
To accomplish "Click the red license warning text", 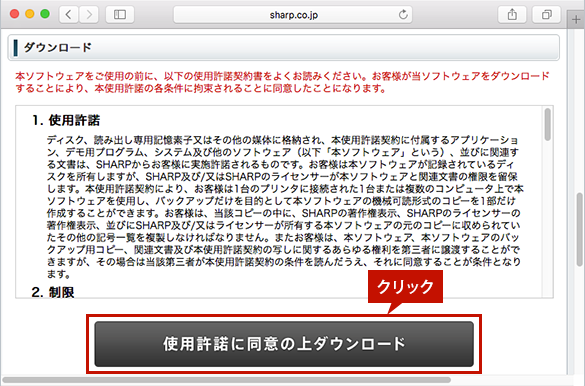I will (x=282, y=82).
